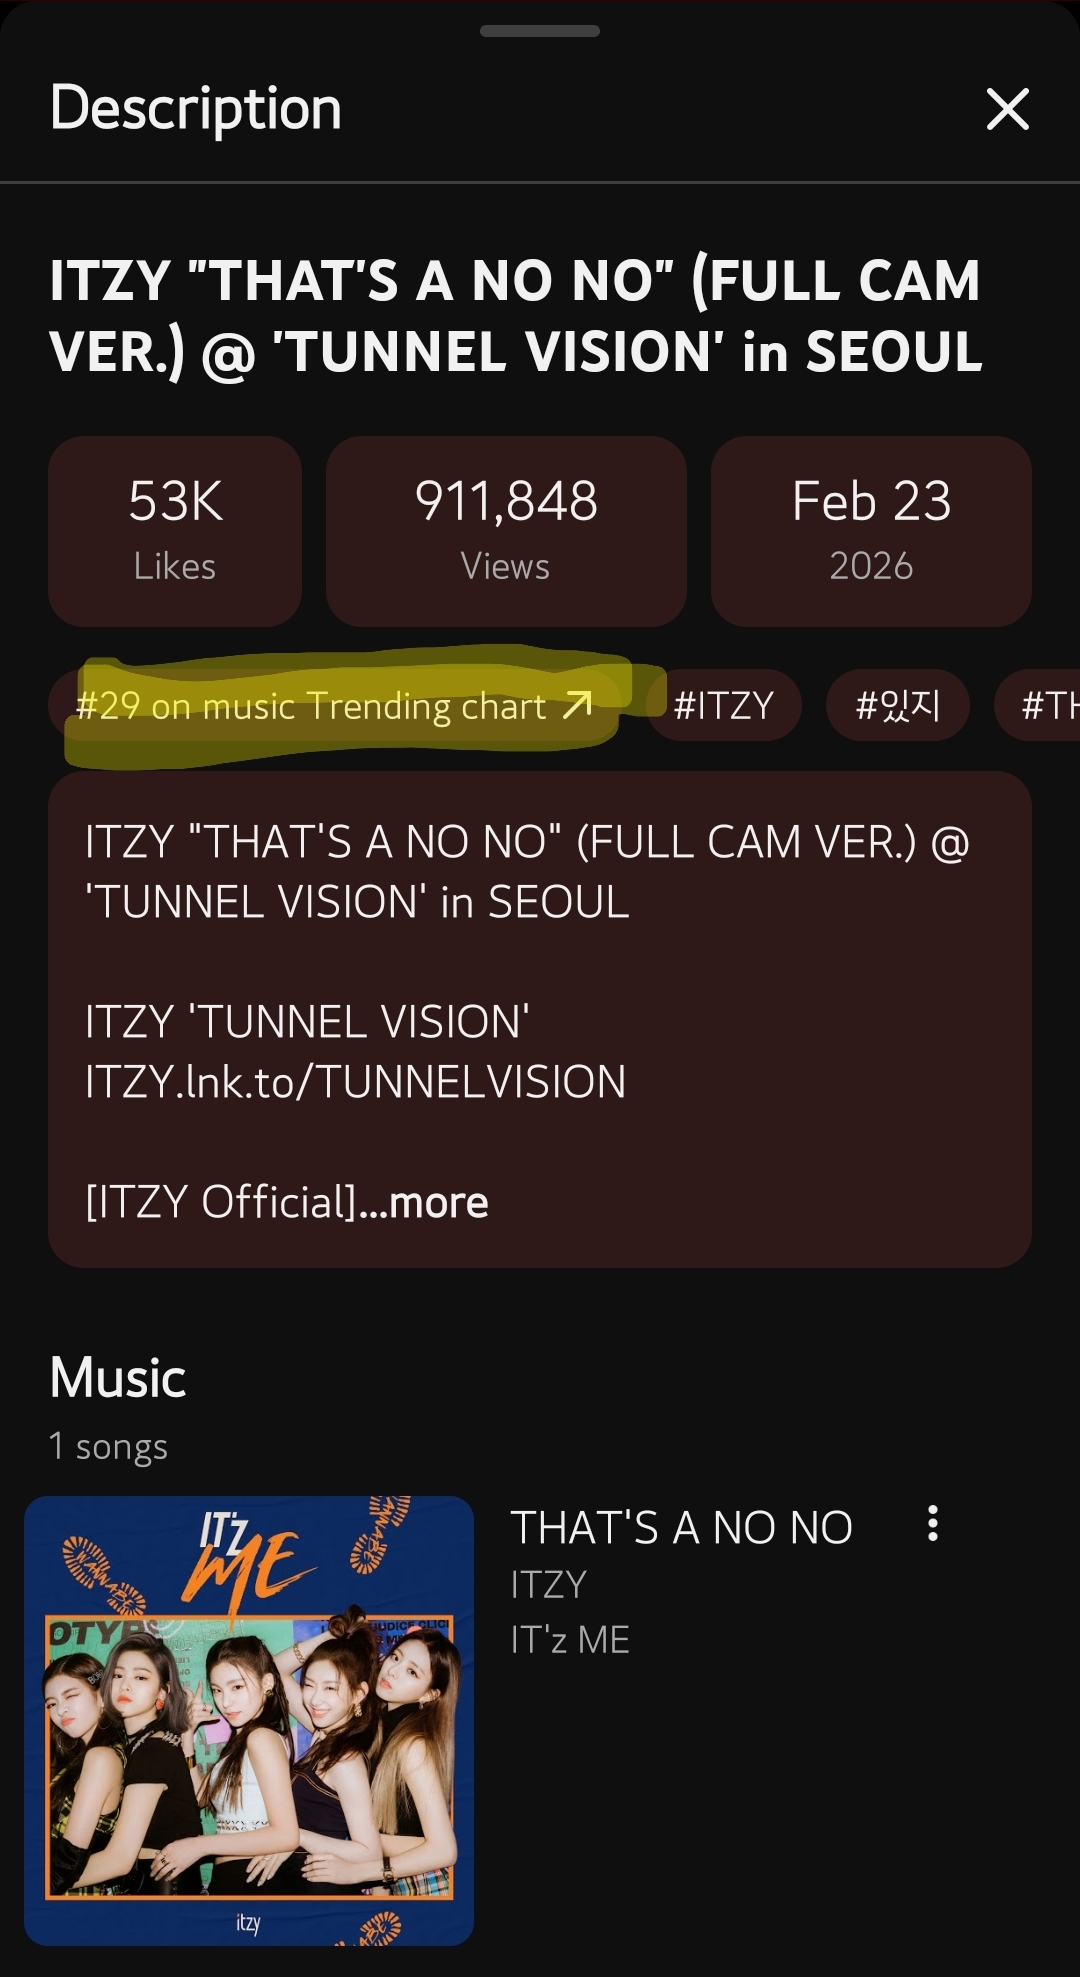Select the artist name ITZY under the song
This screenshot has height=1977, width=1080.
tap(548, 1583)
